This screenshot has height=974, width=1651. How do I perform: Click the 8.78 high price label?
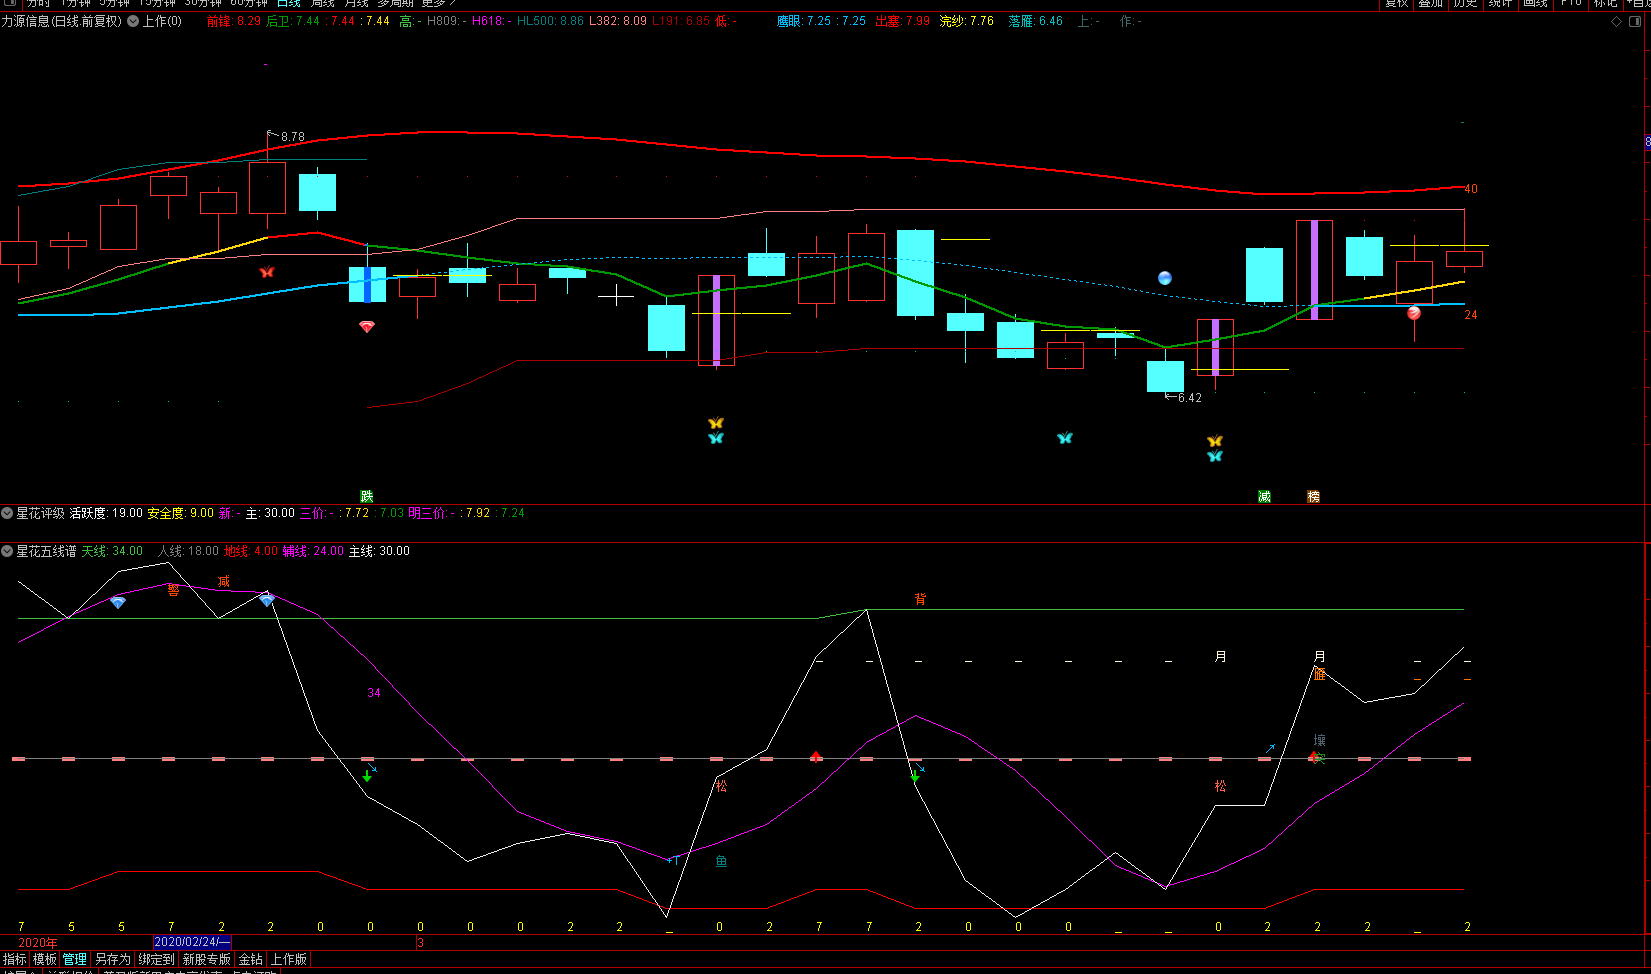(293, 137)
